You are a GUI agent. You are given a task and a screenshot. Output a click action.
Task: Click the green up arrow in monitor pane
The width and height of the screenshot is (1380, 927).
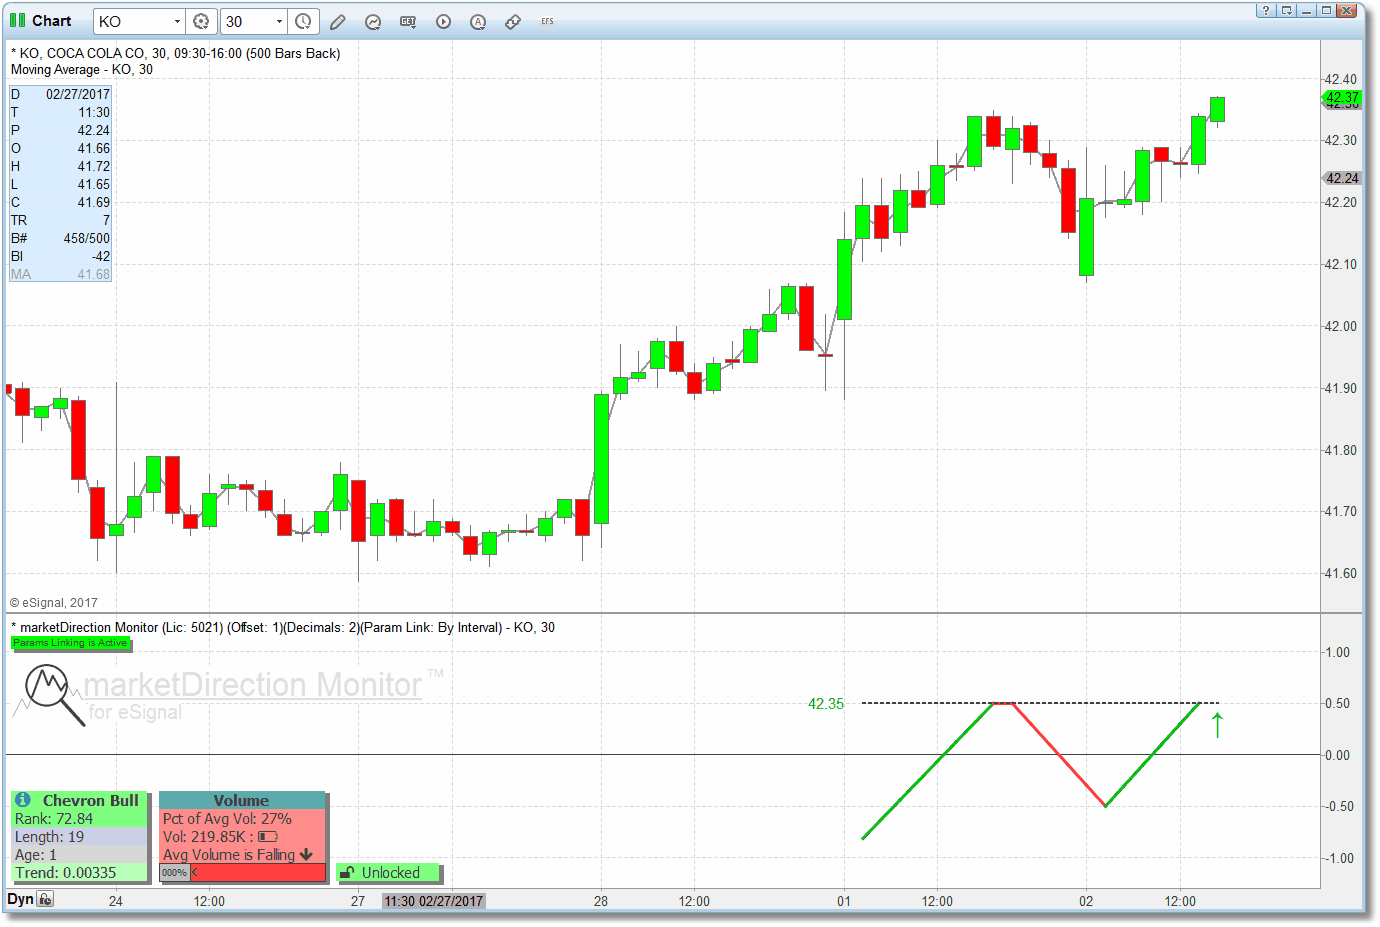(x=1217, y=725)
